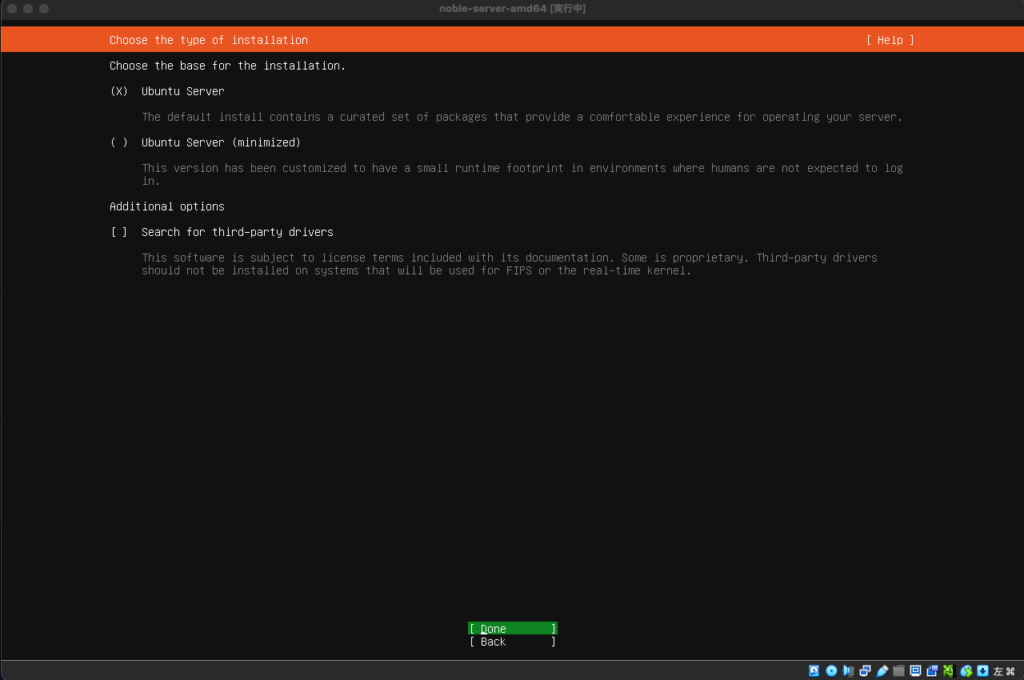Open the USB devices plug icon
1024x680 pixels.
click(x=882, y=671)
